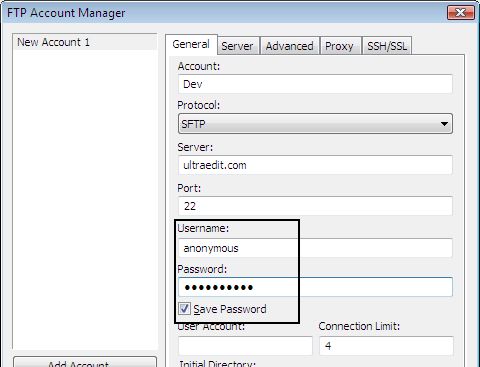Select New Account 1 in the list
The image size is (480, 367).
coord(85,42)
